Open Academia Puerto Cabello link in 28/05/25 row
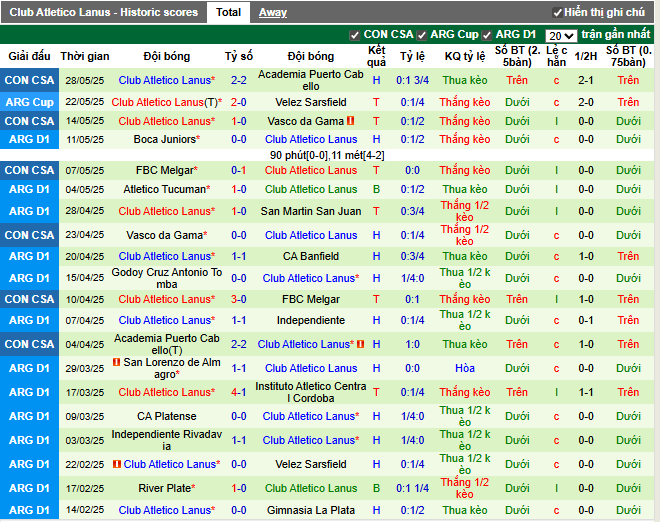 (x=311, y=80)
